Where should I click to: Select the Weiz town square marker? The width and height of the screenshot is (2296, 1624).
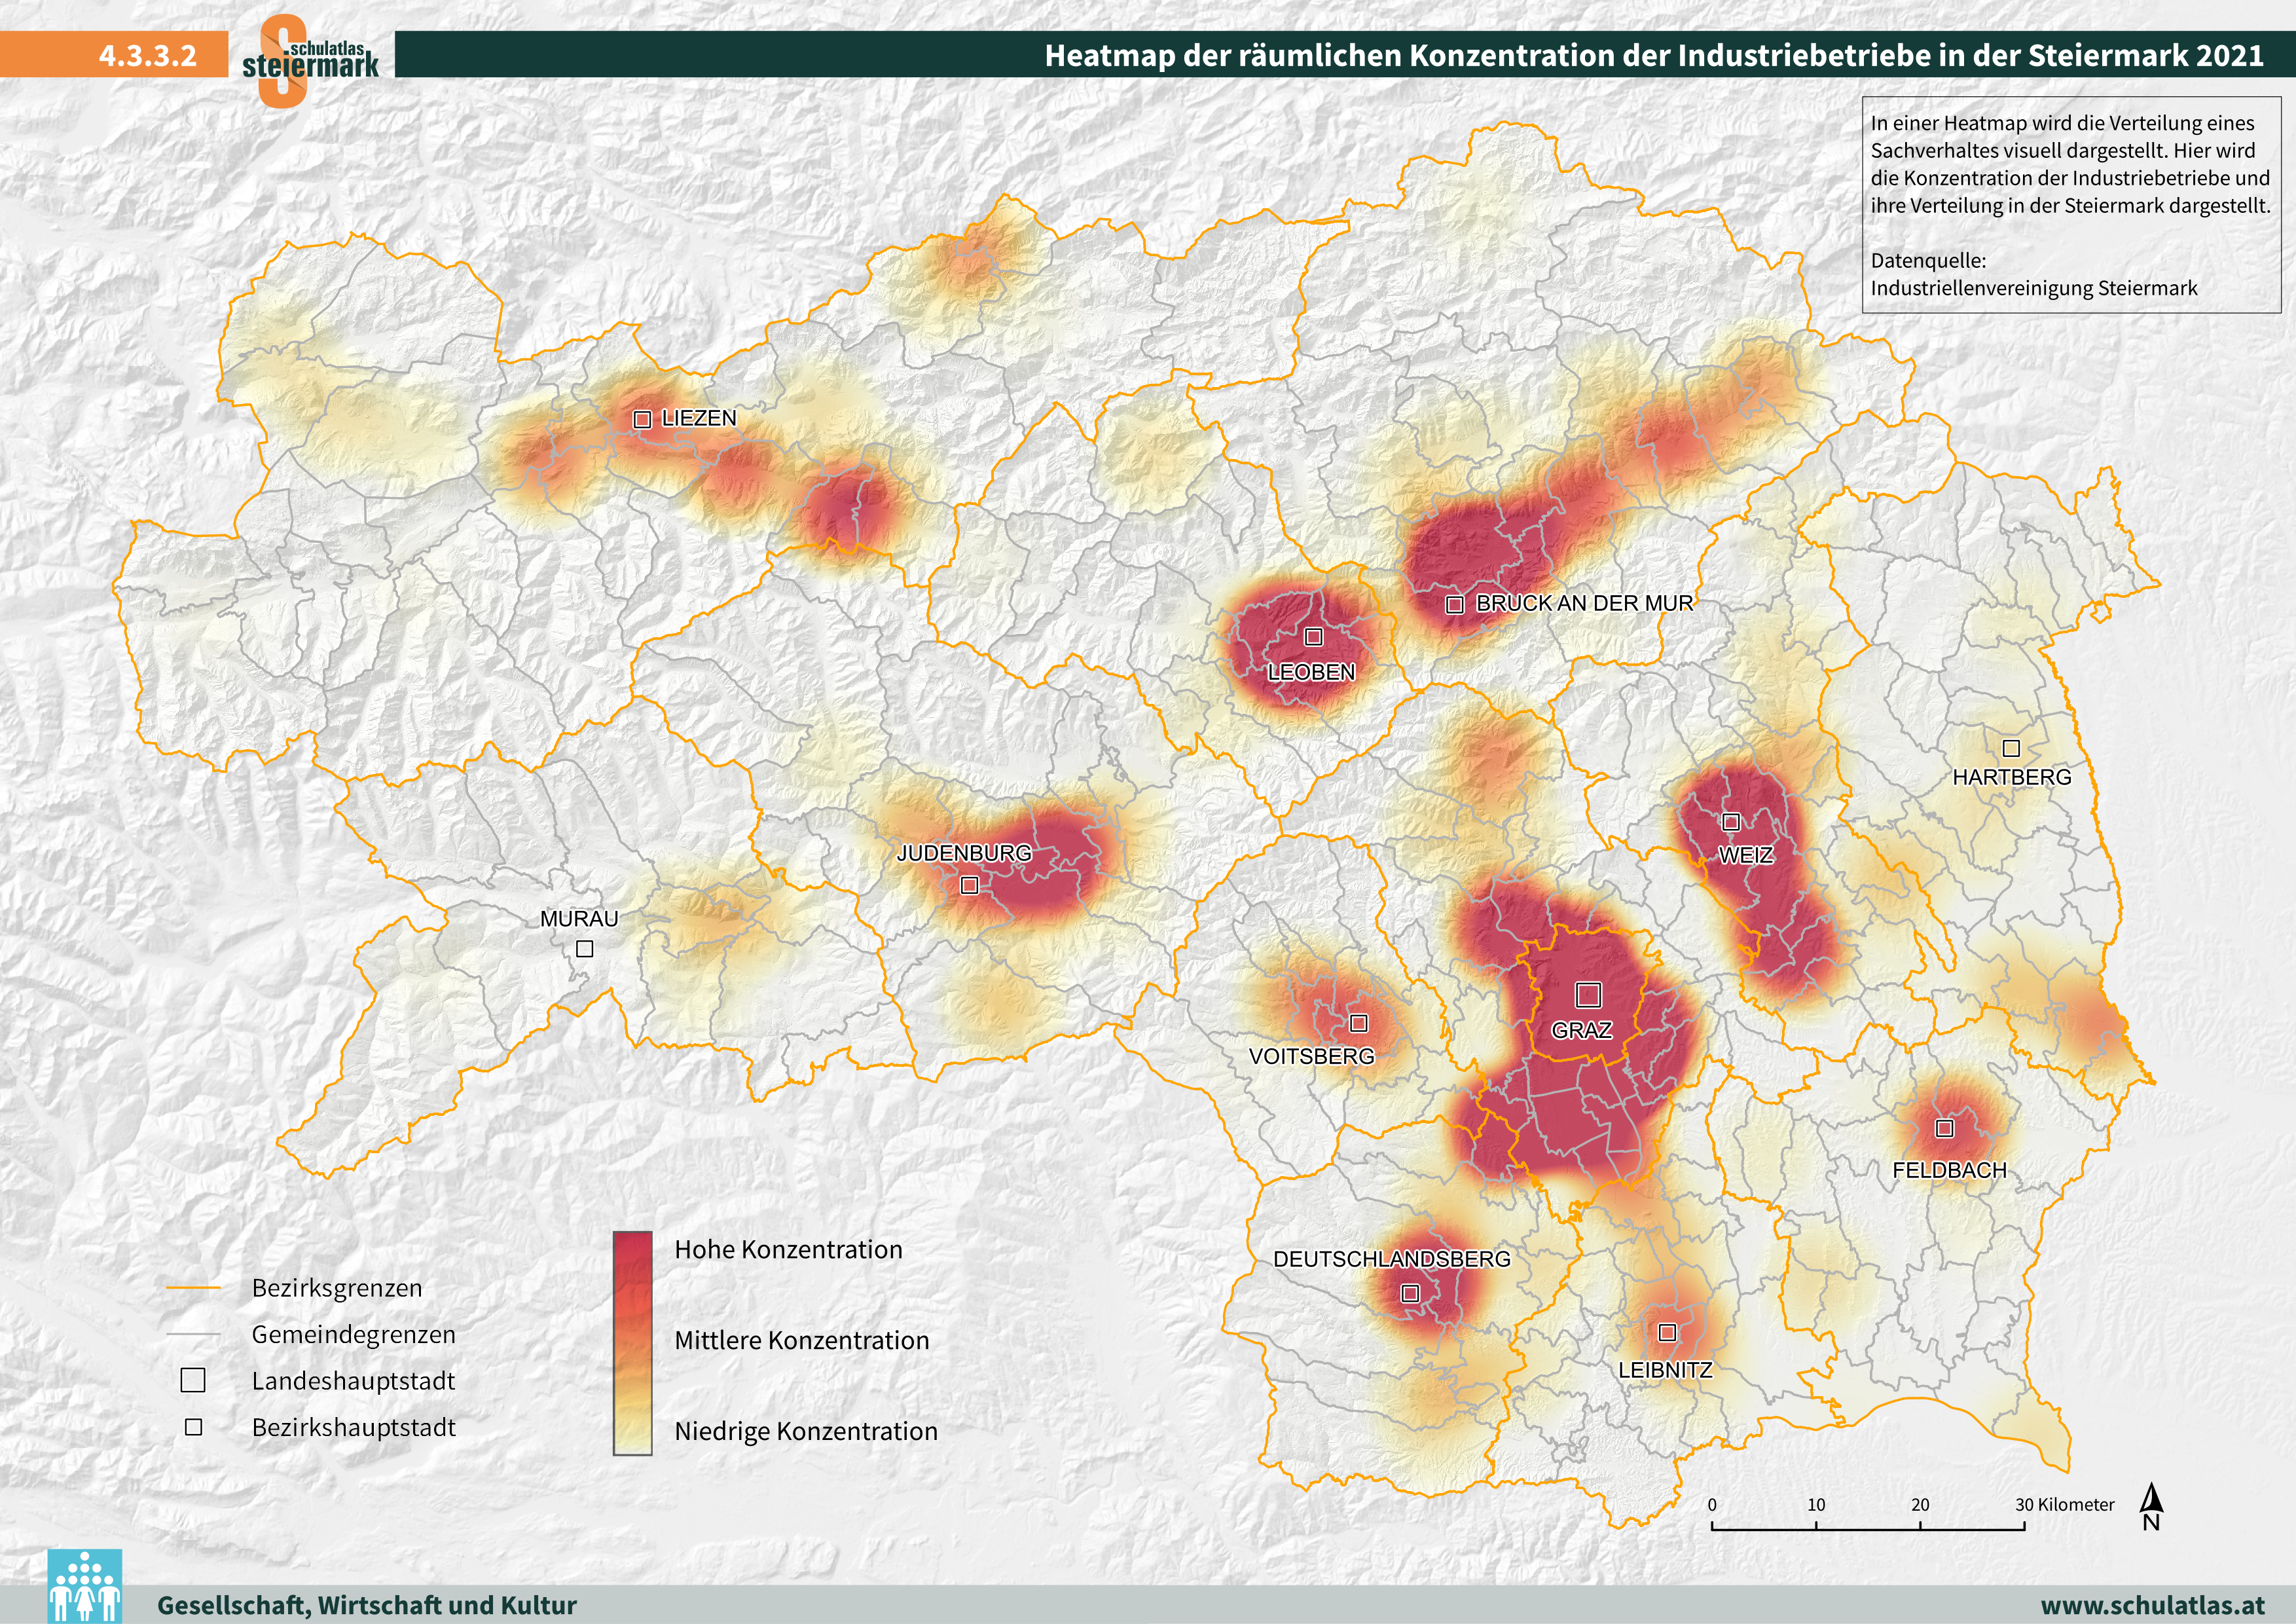click(x=1731, y=822)
